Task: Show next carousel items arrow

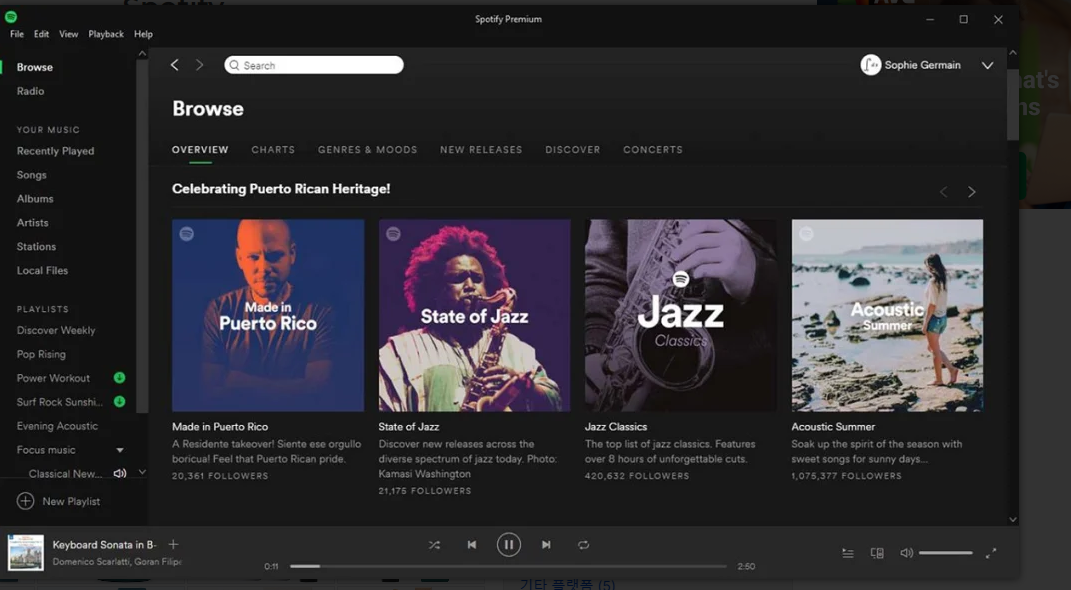Action: pyautogui.click(x=971, y=192)
